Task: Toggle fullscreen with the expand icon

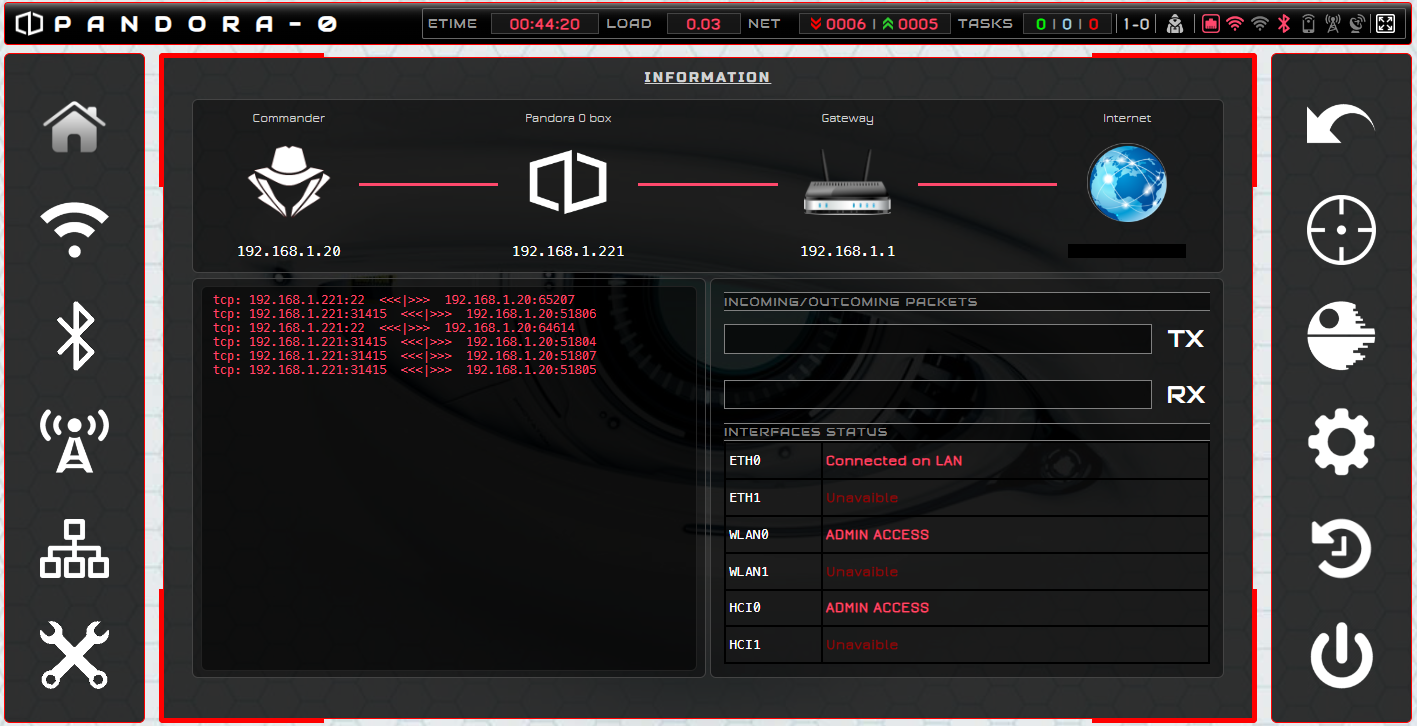Action: (1385, 24)
